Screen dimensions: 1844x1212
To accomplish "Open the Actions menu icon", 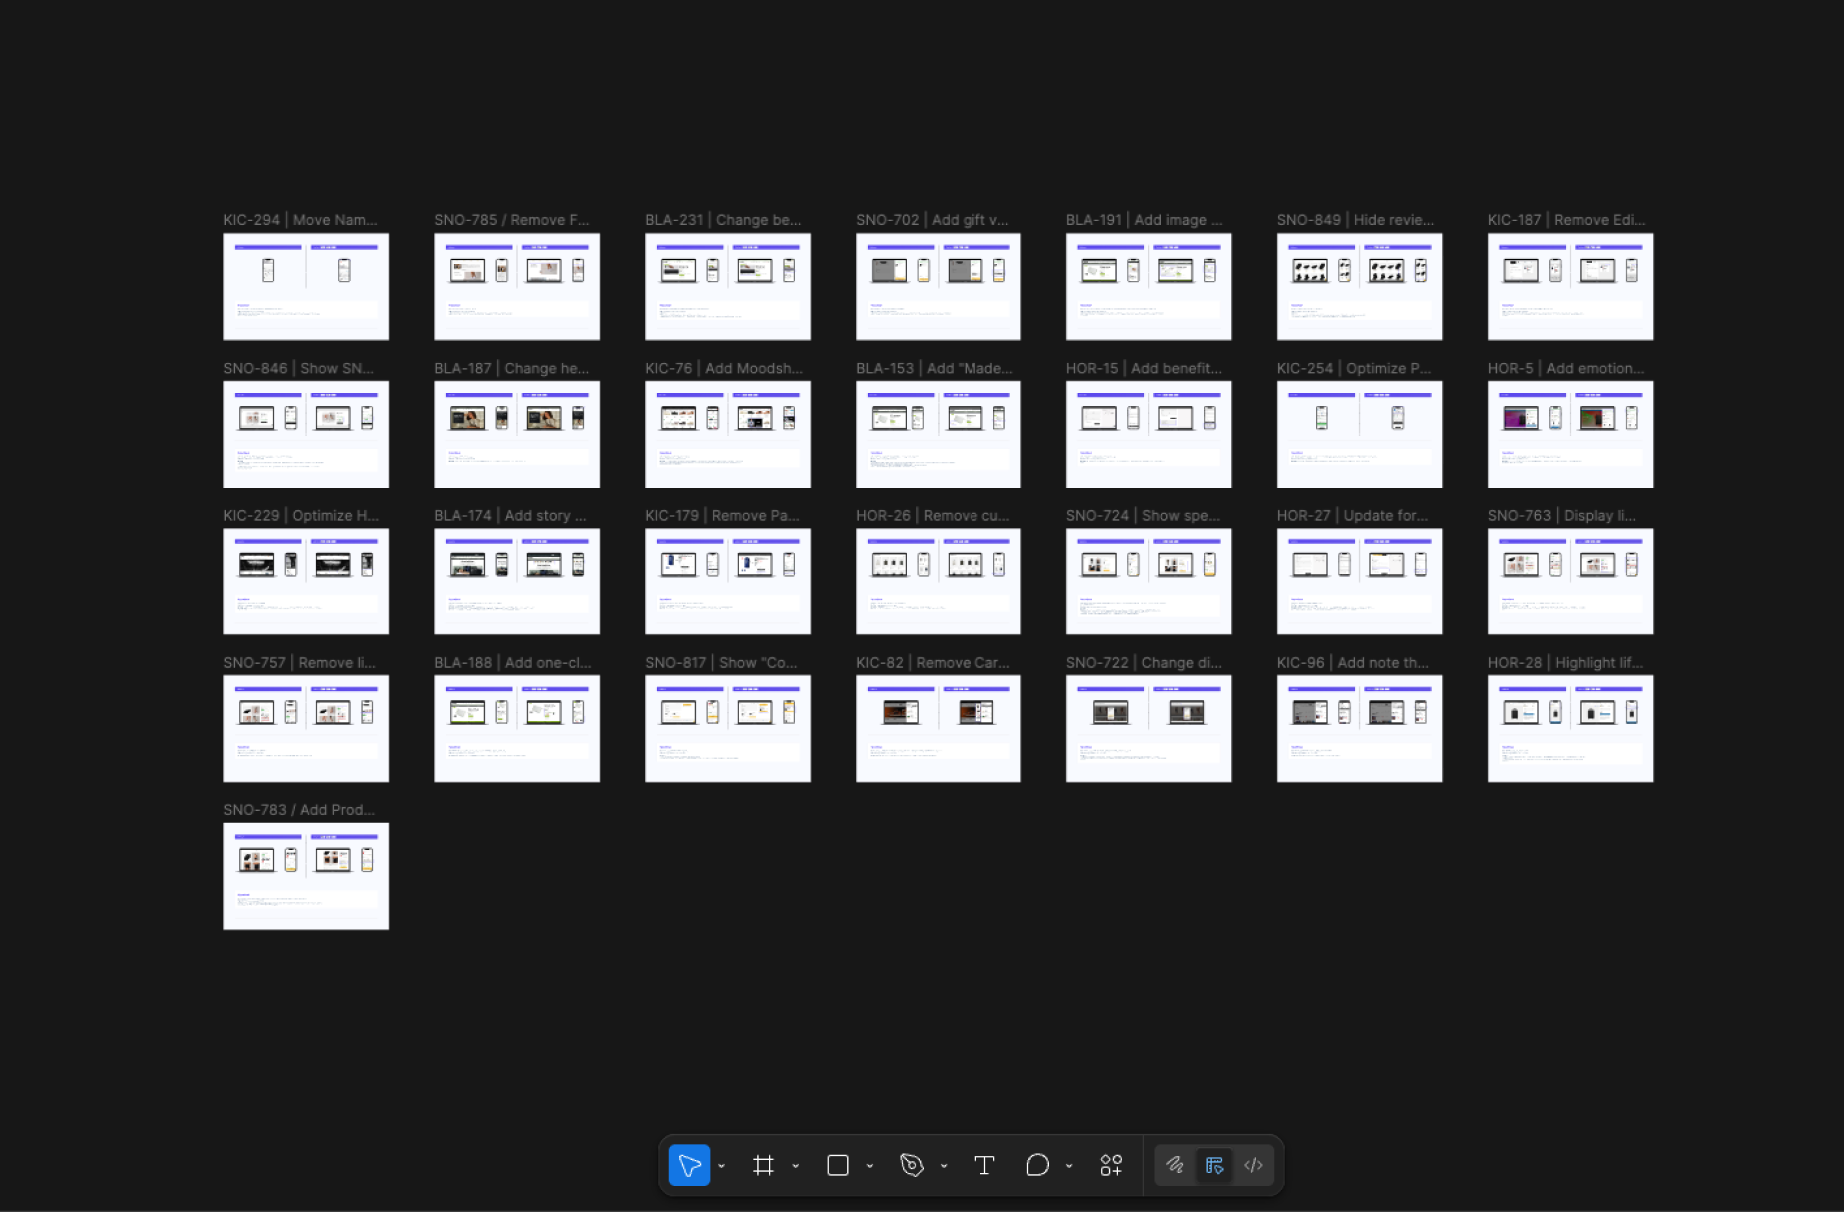I will pos(1111,1165).
